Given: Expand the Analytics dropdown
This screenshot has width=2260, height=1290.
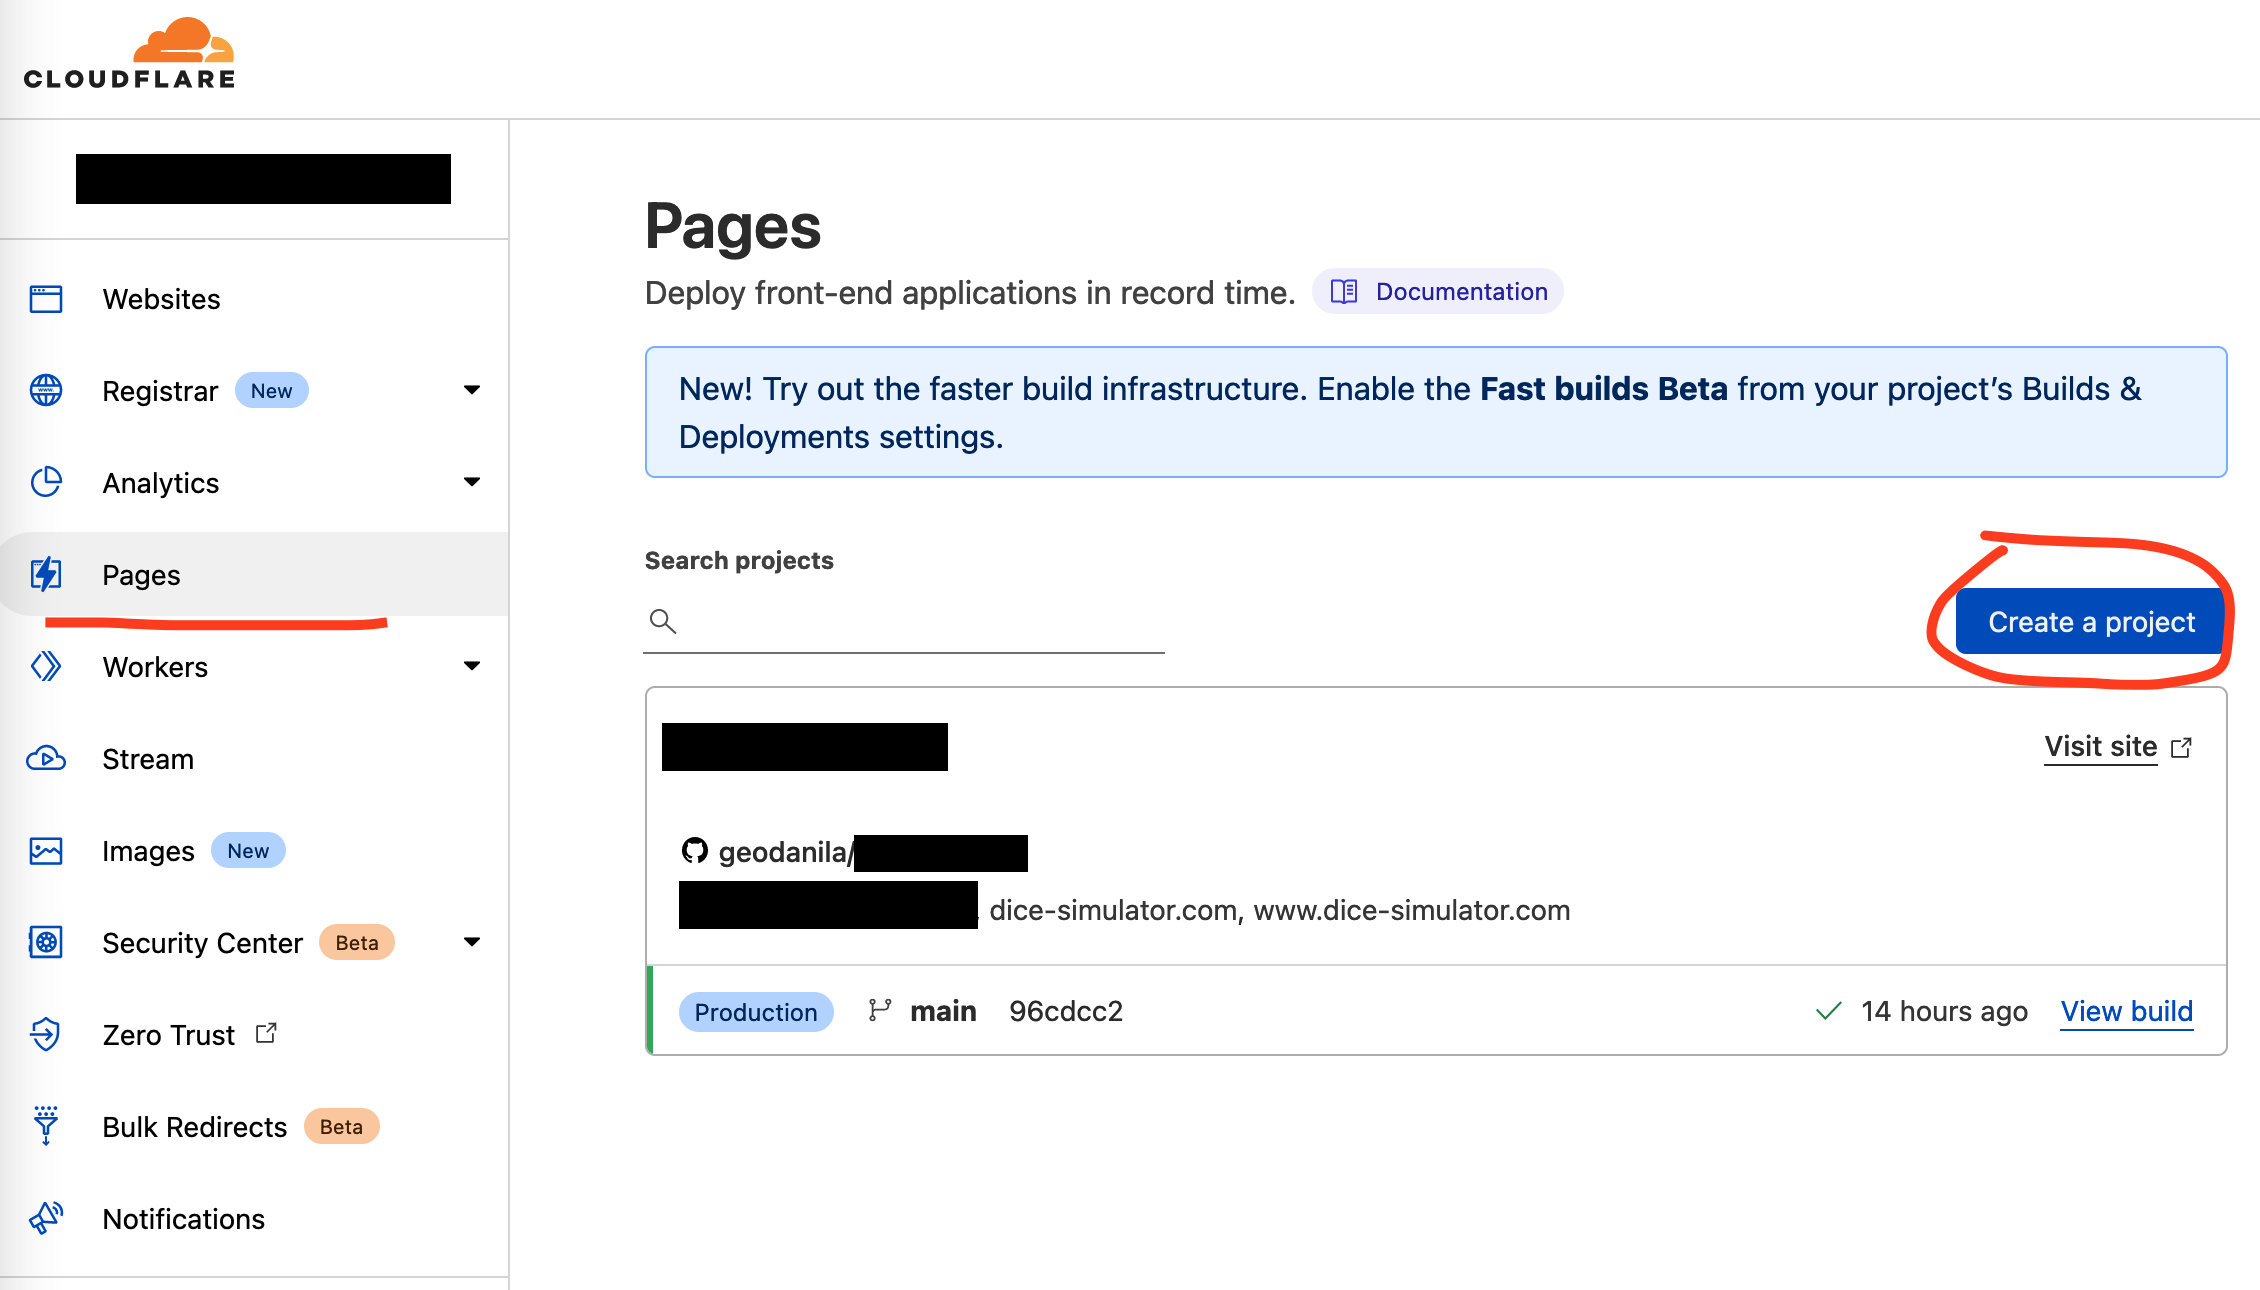Looking at the screenshot, I should pos(472,482).
